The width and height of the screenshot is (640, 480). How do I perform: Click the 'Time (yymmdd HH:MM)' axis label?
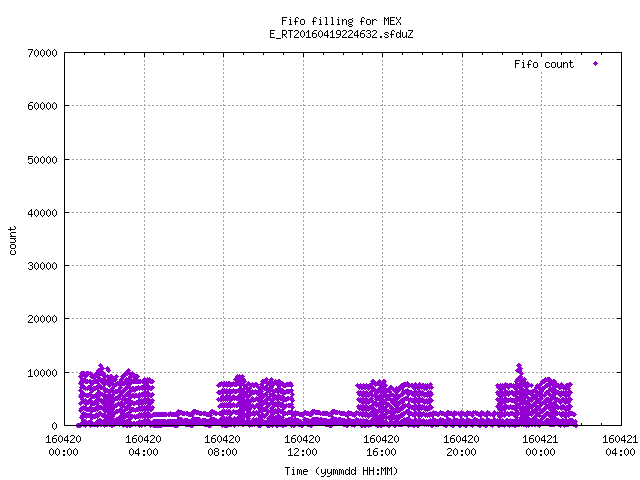click(341, 471)
